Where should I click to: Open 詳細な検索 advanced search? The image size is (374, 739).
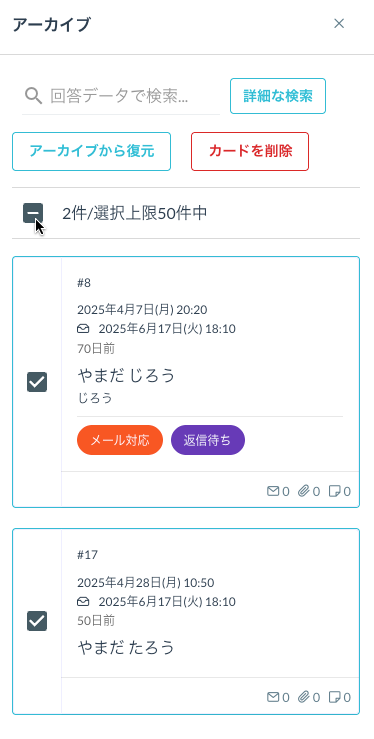point(278,96)
